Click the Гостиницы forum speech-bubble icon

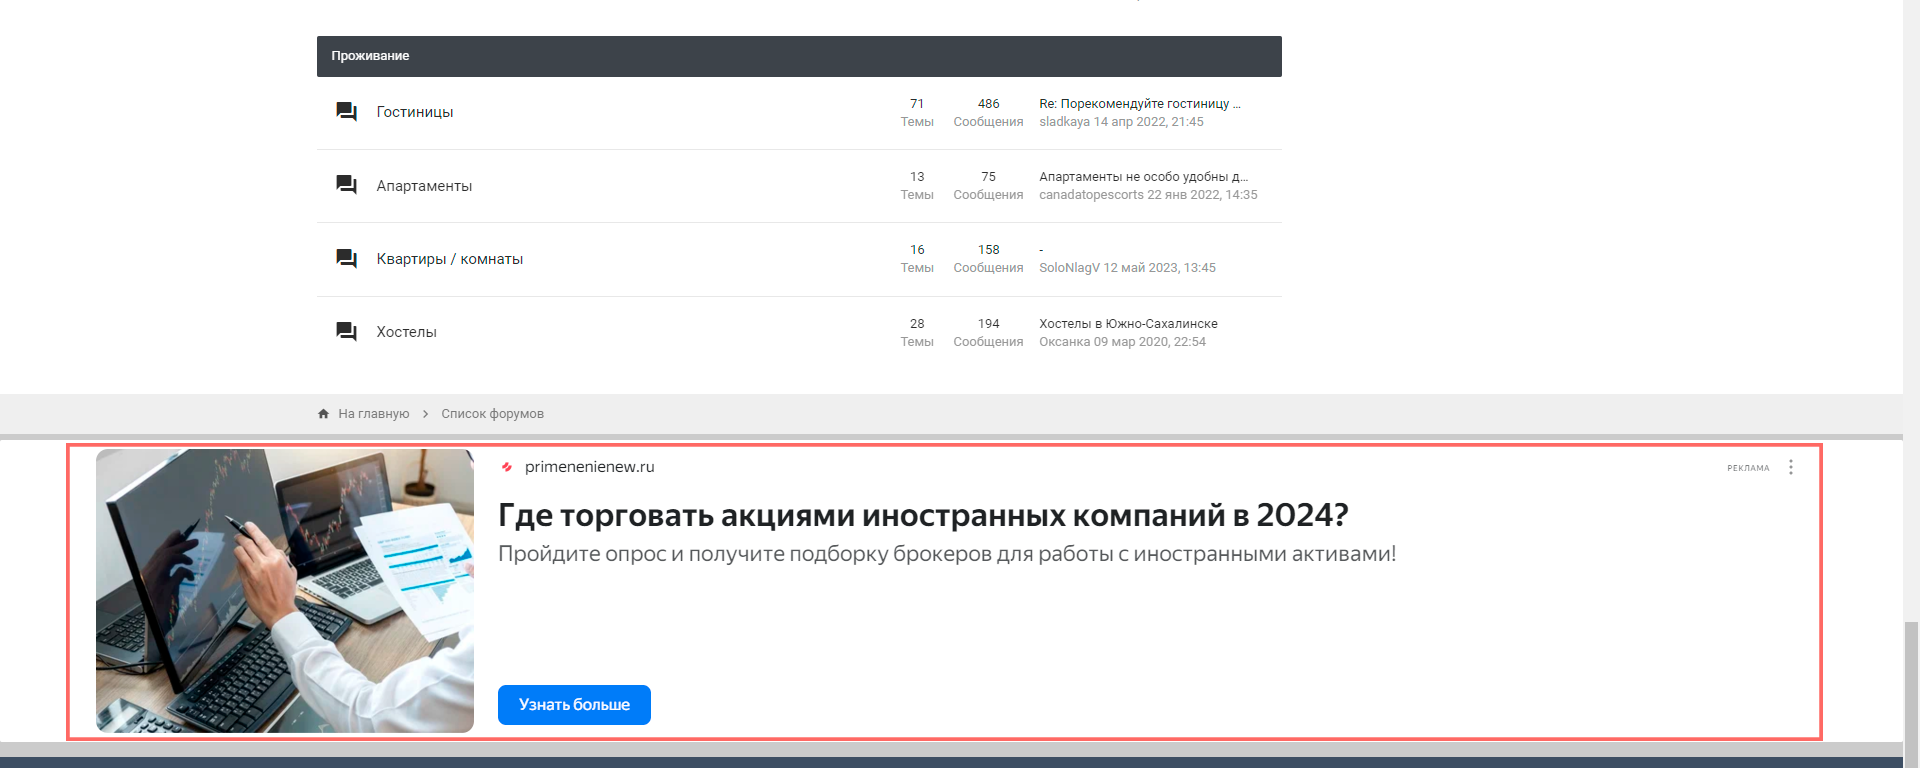coord(347,111)
